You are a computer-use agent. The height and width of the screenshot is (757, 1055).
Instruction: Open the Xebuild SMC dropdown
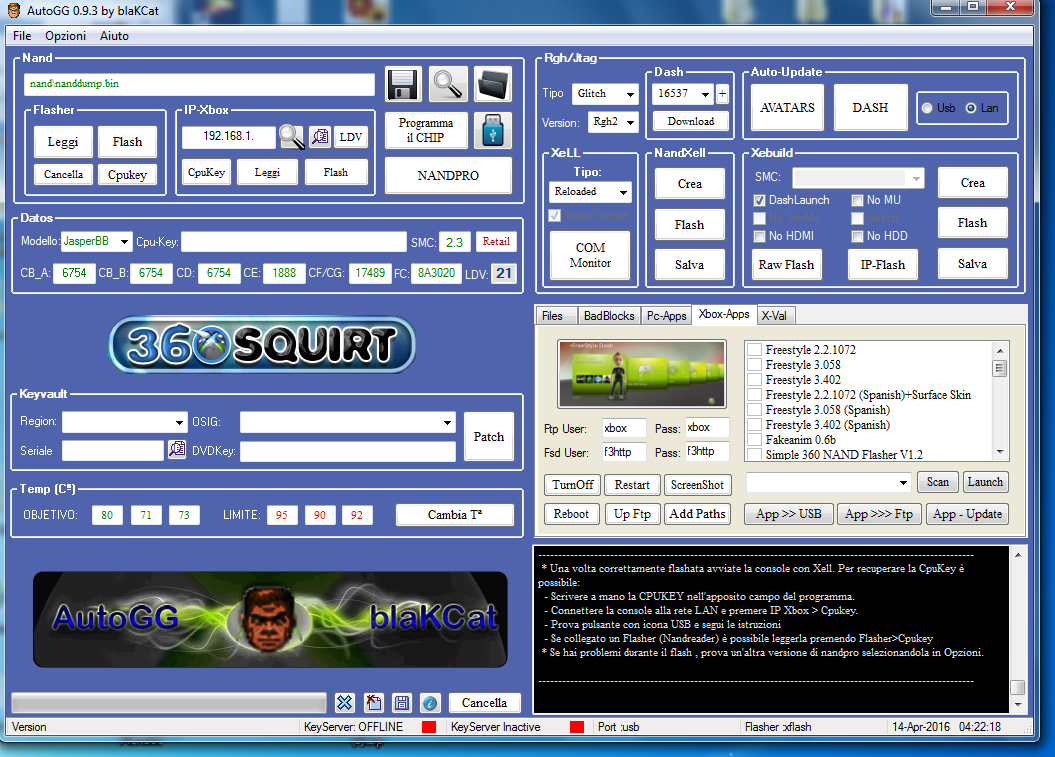(x=916, y=178)
